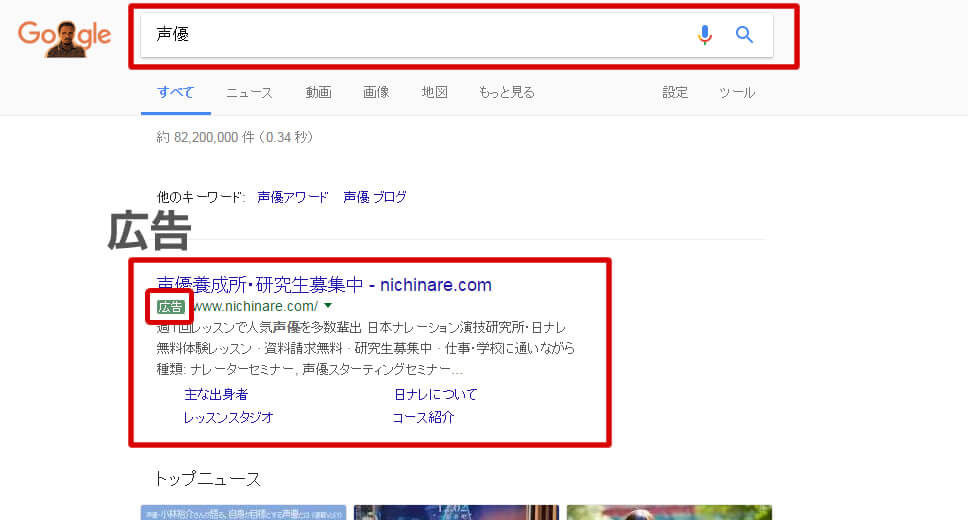Click the 声優アワード keyword link
Viewport: 968px width, 520px height.
[293, 197]
